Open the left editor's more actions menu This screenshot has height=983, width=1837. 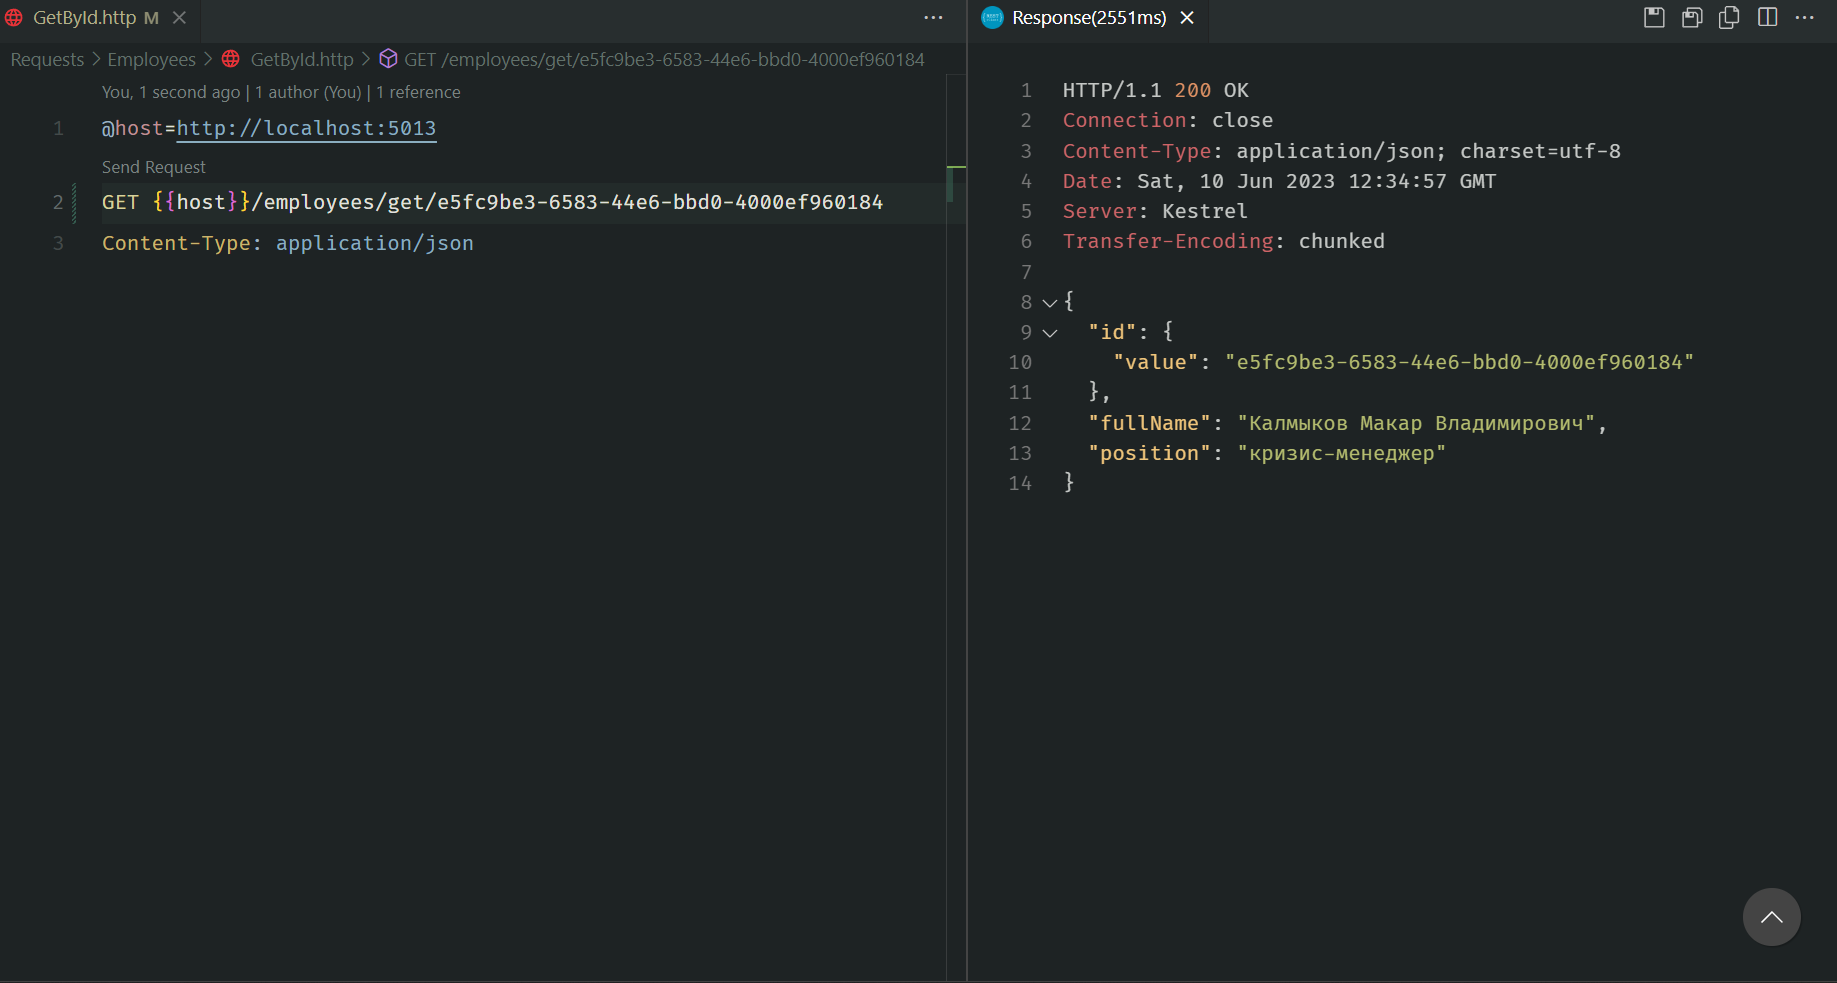coord(933,18)
